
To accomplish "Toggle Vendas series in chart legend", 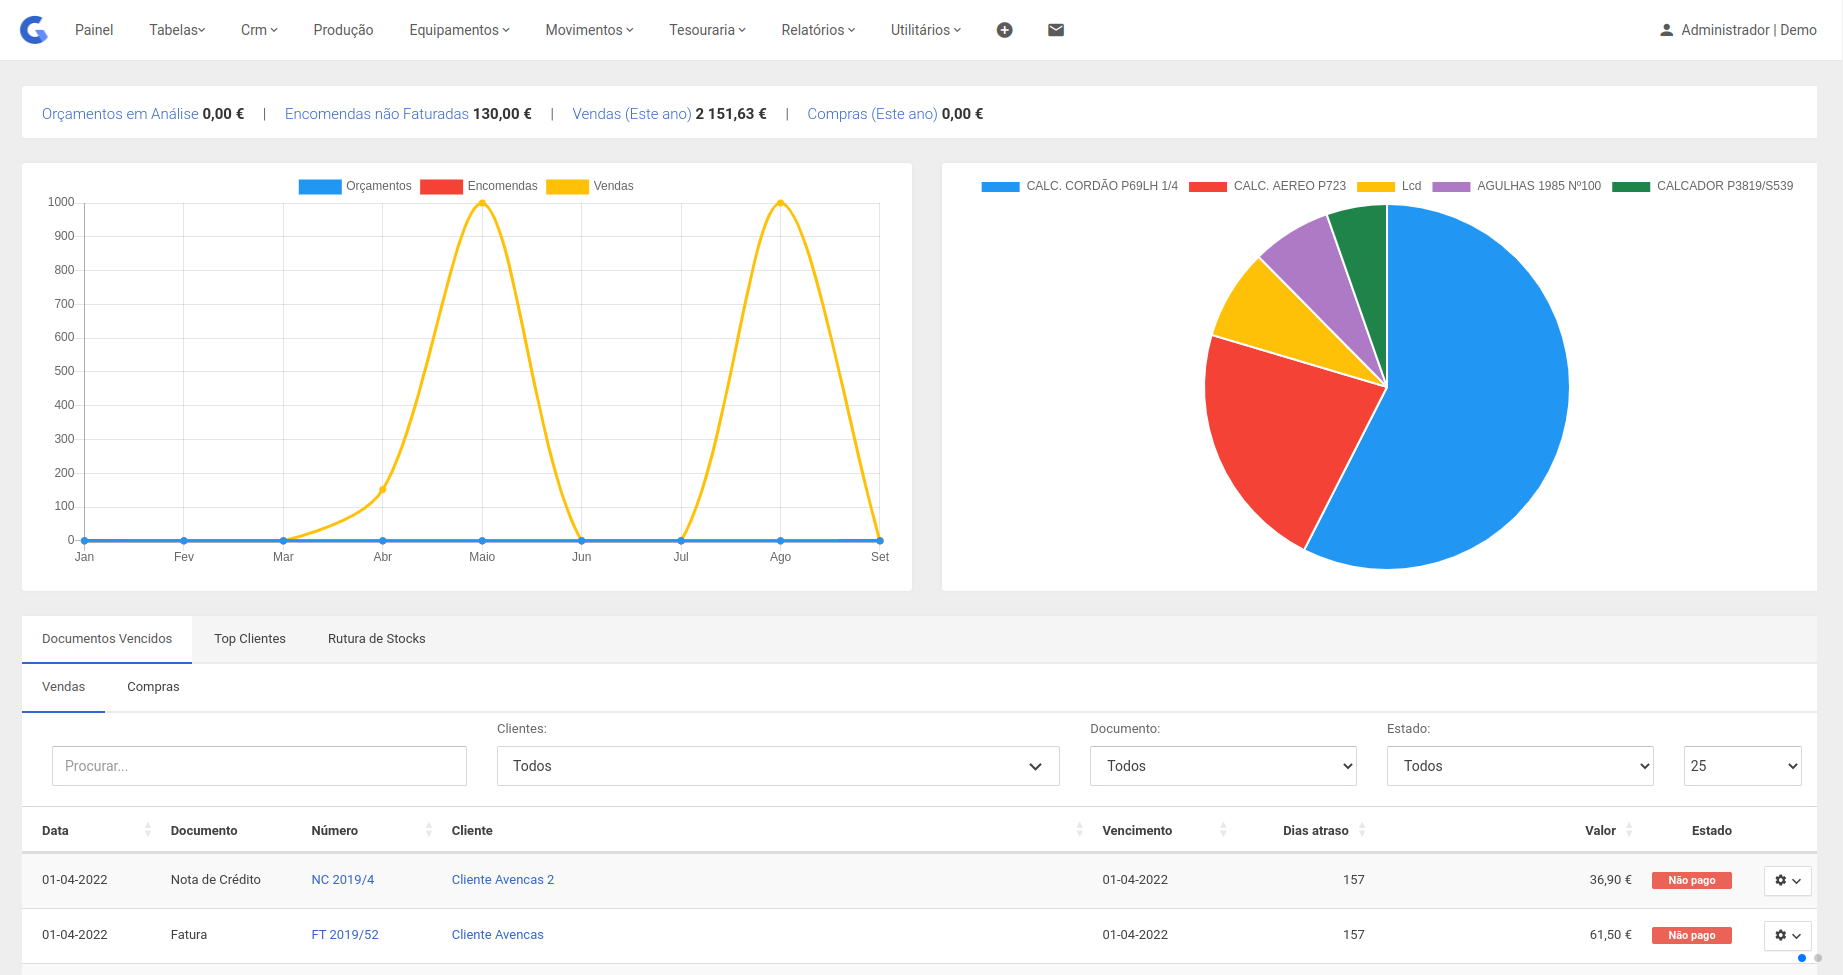I will click(567, 187).
